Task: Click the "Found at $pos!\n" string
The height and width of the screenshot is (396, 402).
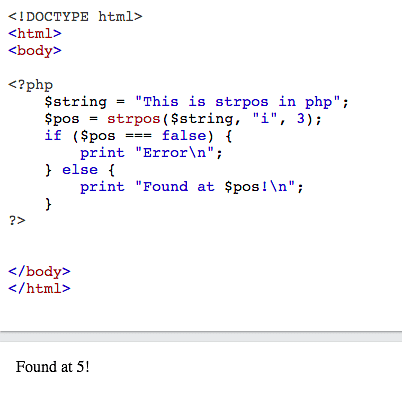Action: point(215,187)
